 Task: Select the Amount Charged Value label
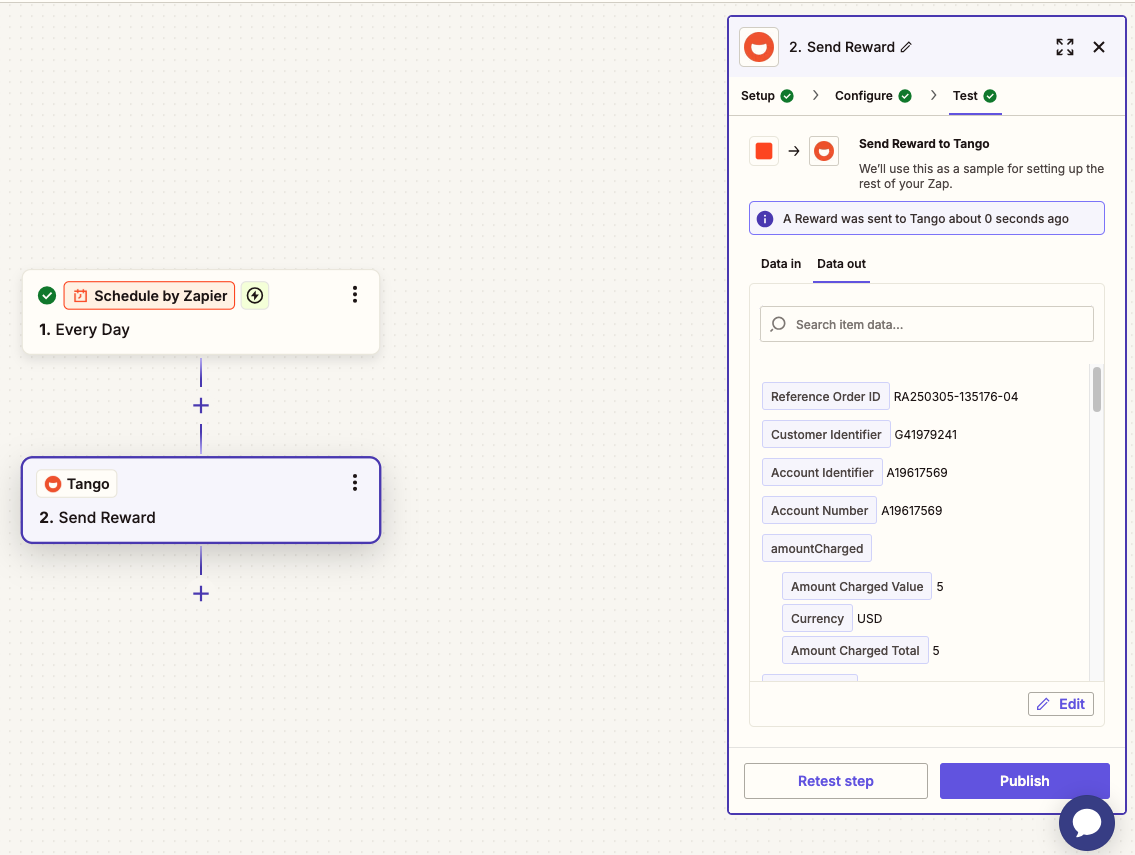tap(857, 586)
